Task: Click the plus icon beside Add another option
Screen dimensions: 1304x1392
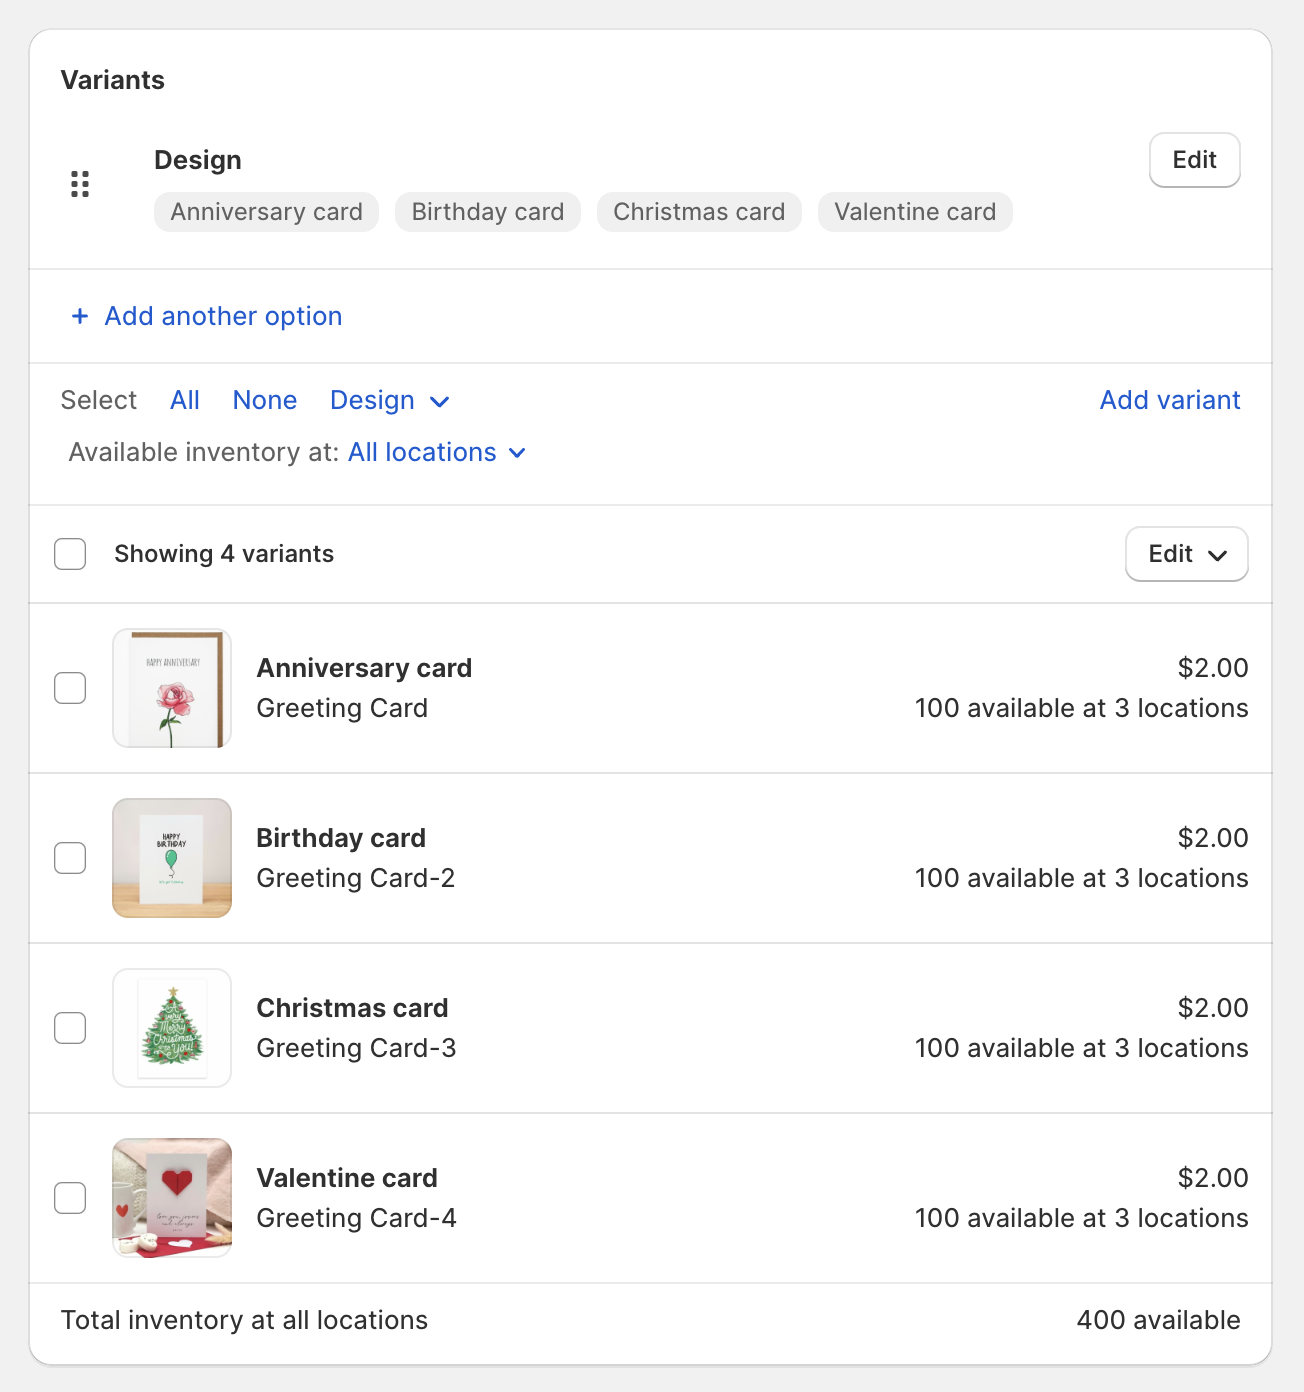Action: tap(80, 316)
